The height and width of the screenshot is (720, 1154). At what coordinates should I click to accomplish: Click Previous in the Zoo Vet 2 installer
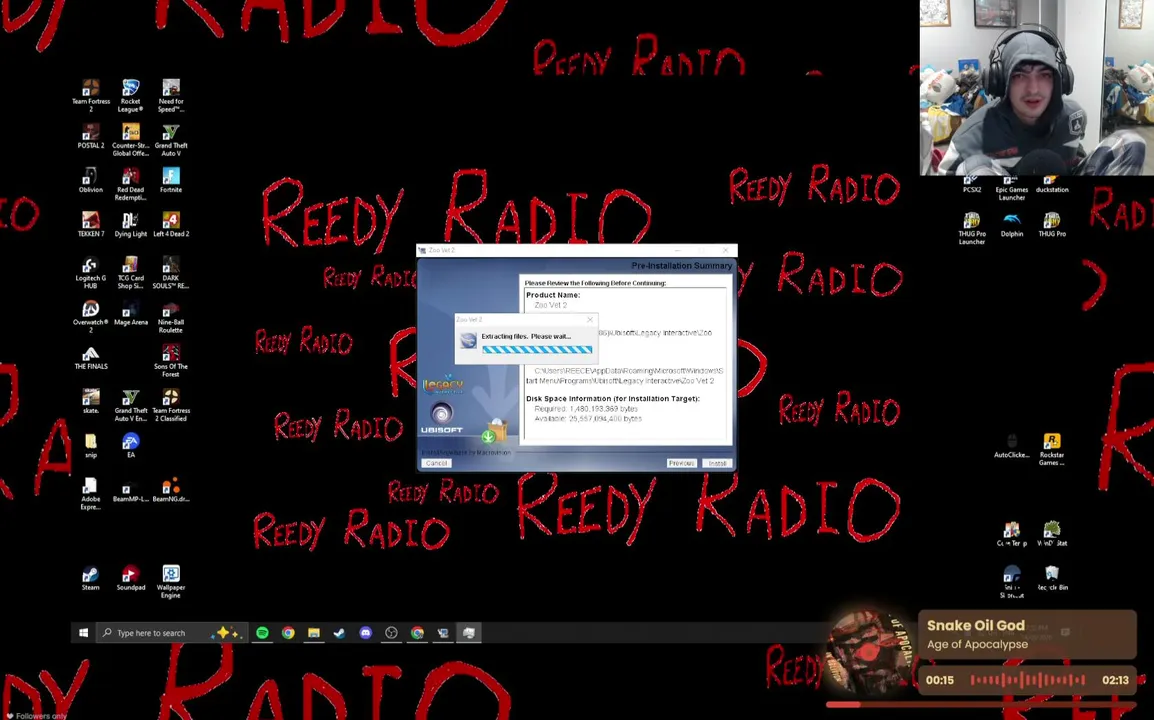tap(682, 463)
